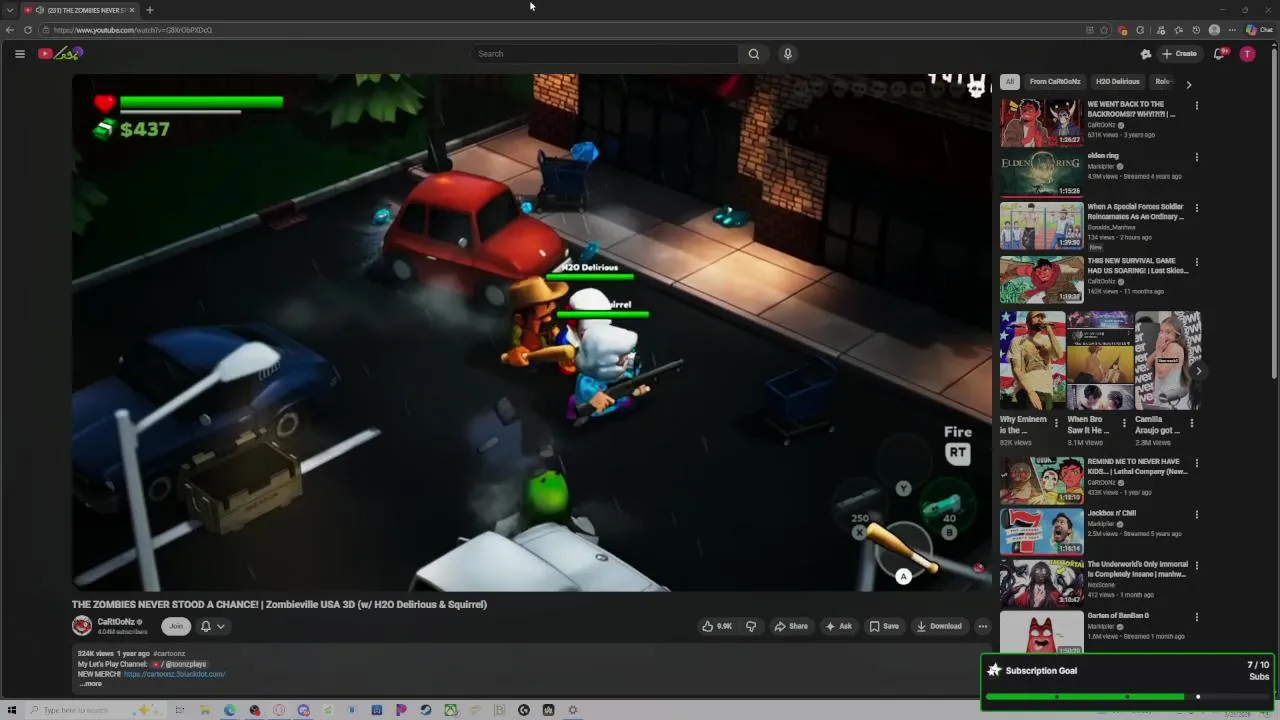Click the video player to pause

coord(531,332)
